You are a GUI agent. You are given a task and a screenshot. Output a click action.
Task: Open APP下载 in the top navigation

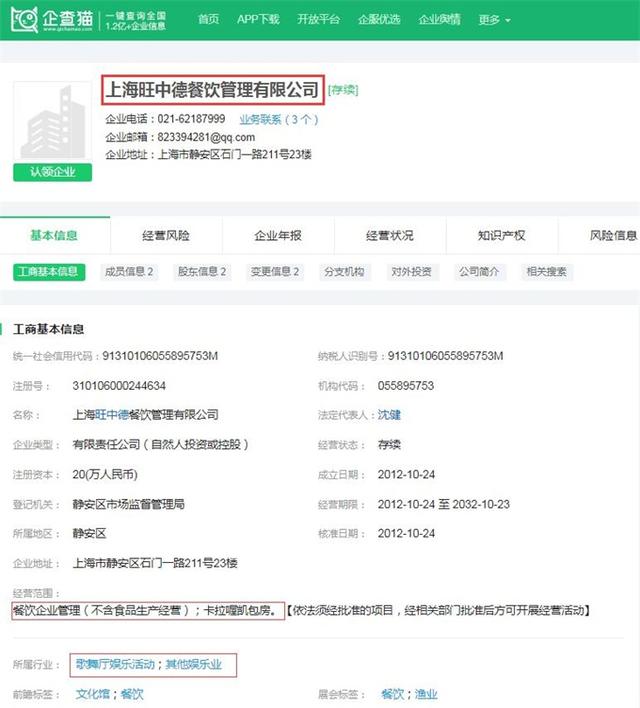pyautogui.click(x=258, y=19)
